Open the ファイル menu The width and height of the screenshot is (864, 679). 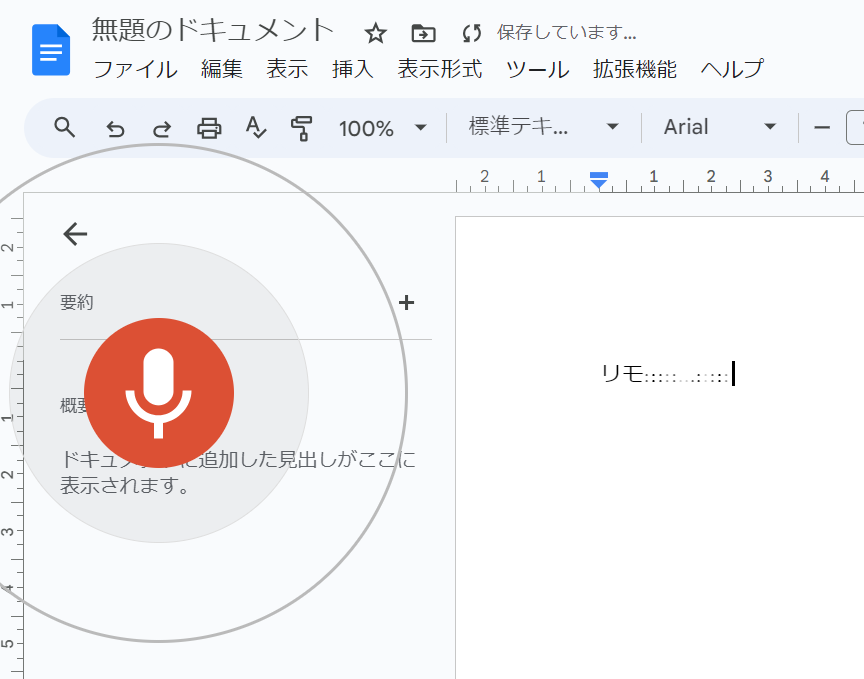tap(135, 69)
